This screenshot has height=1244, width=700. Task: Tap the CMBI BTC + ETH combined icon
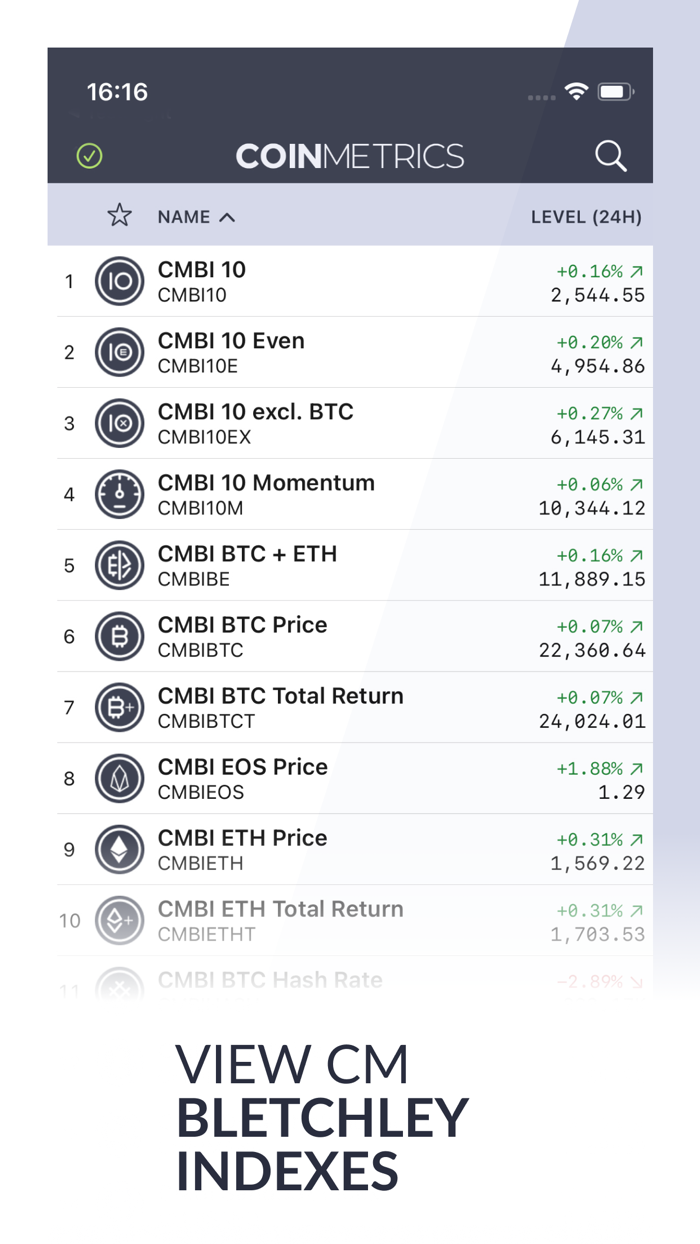coord(119,565)
